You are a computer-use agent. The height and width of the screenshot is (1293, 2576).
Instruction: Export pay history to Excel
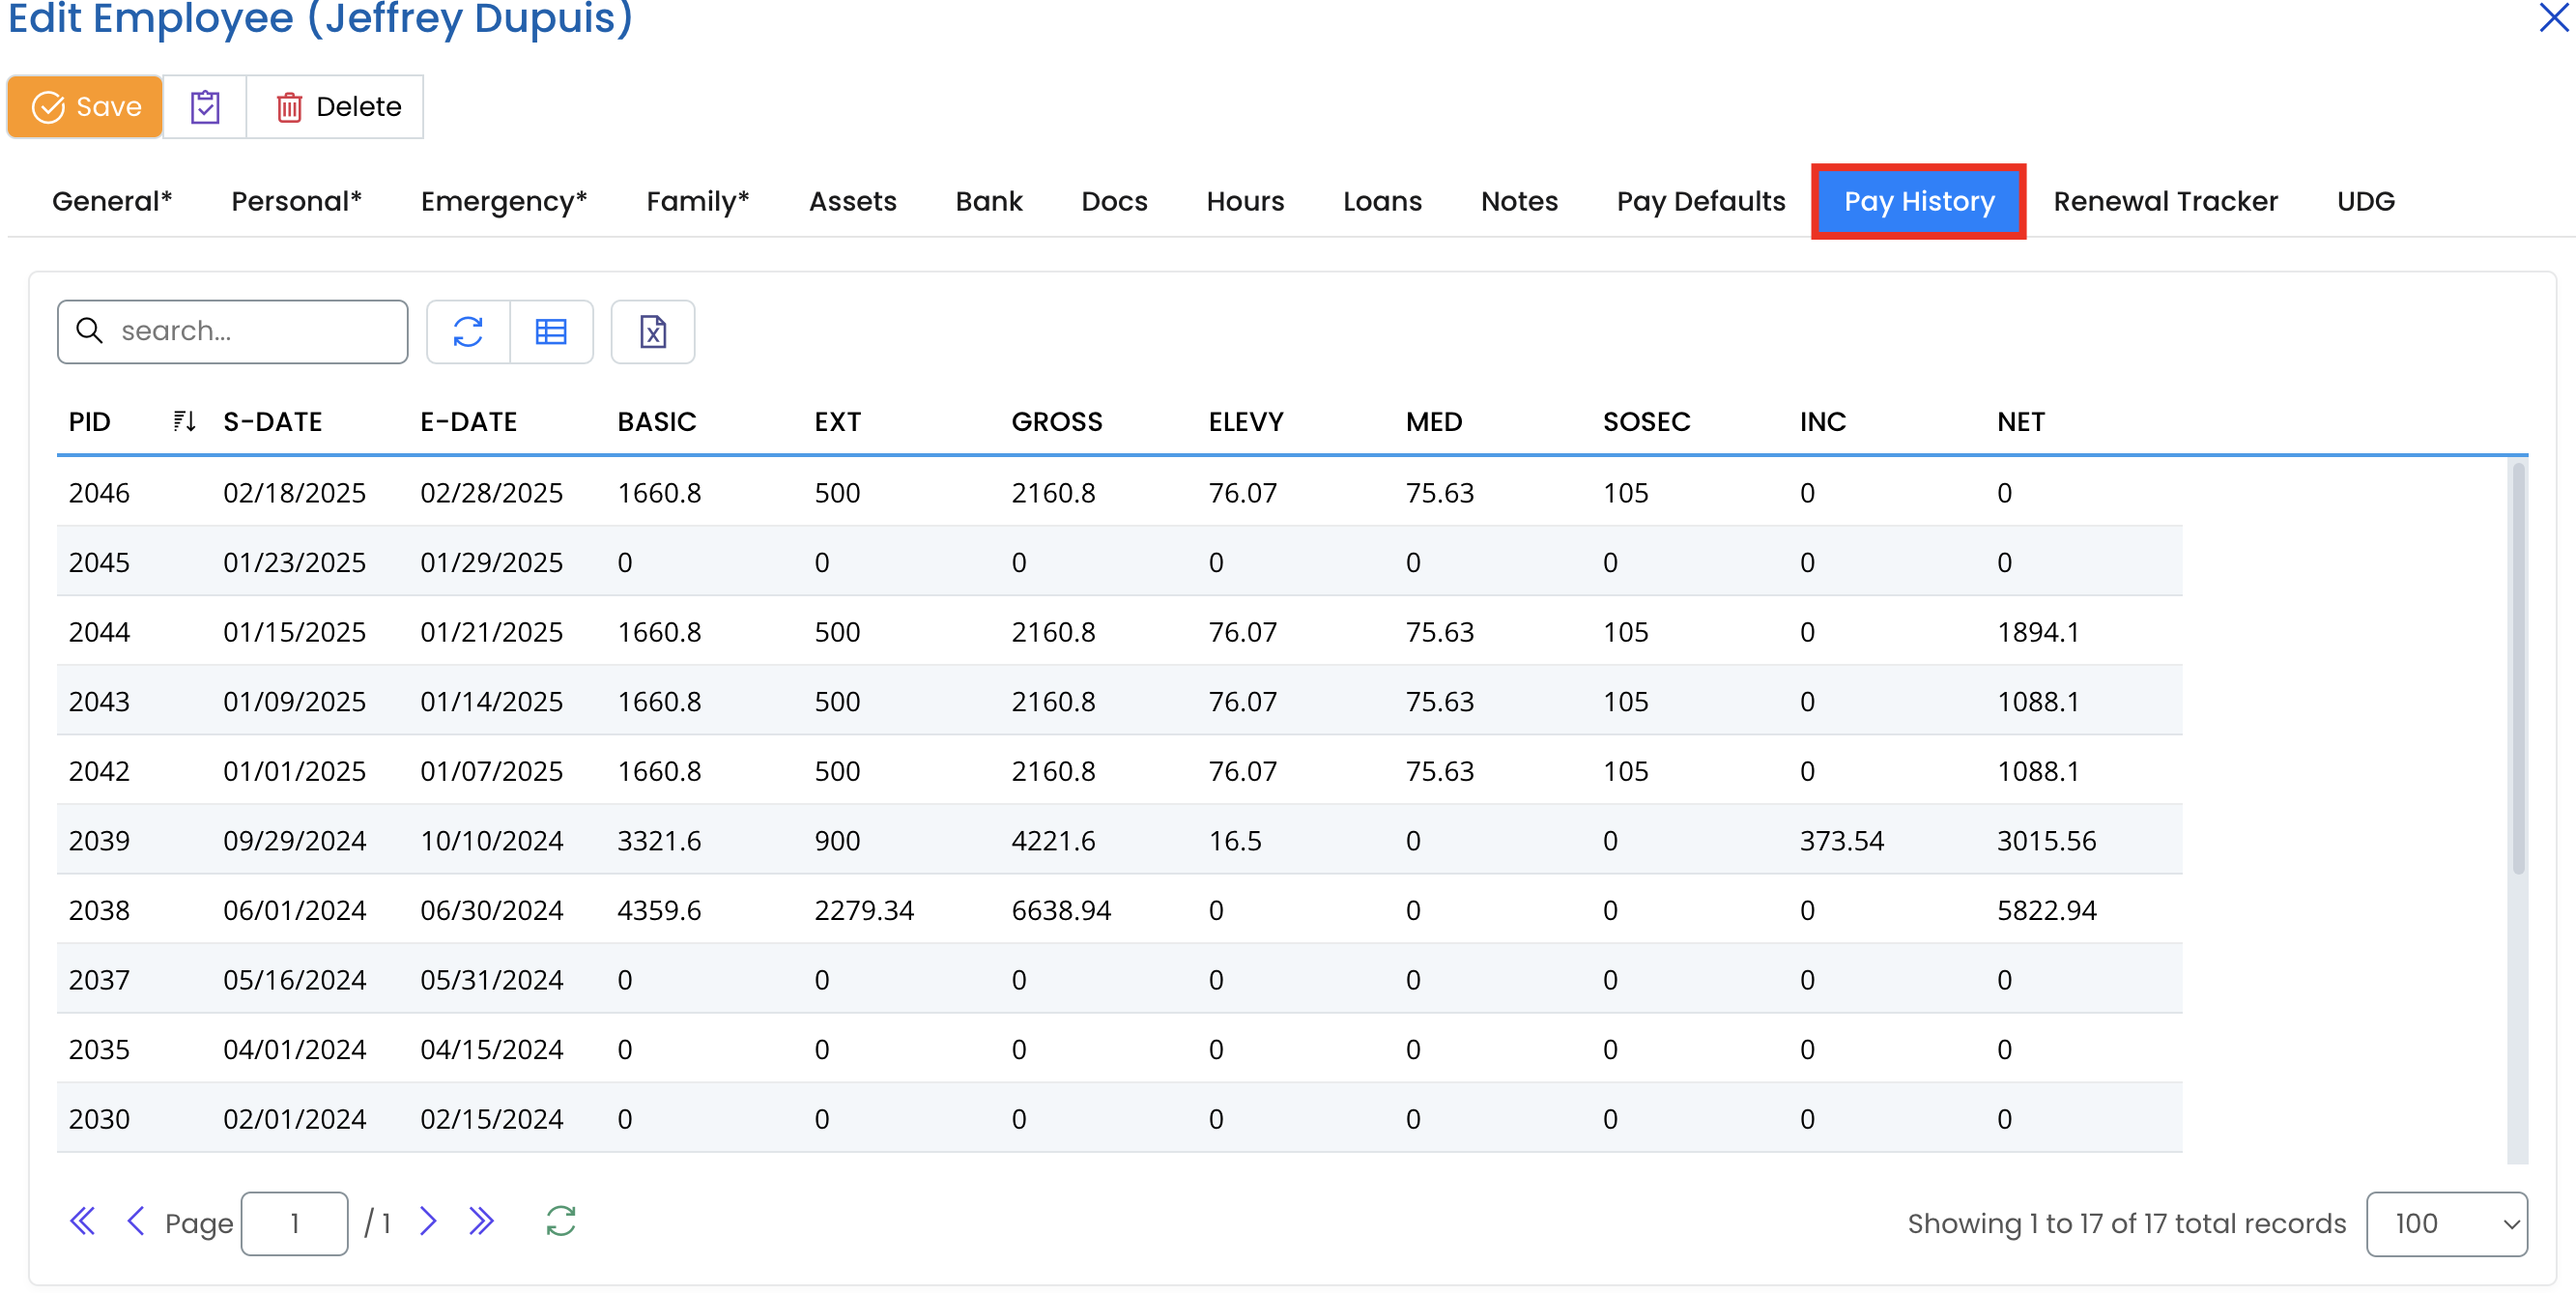[x=653, y=332]
